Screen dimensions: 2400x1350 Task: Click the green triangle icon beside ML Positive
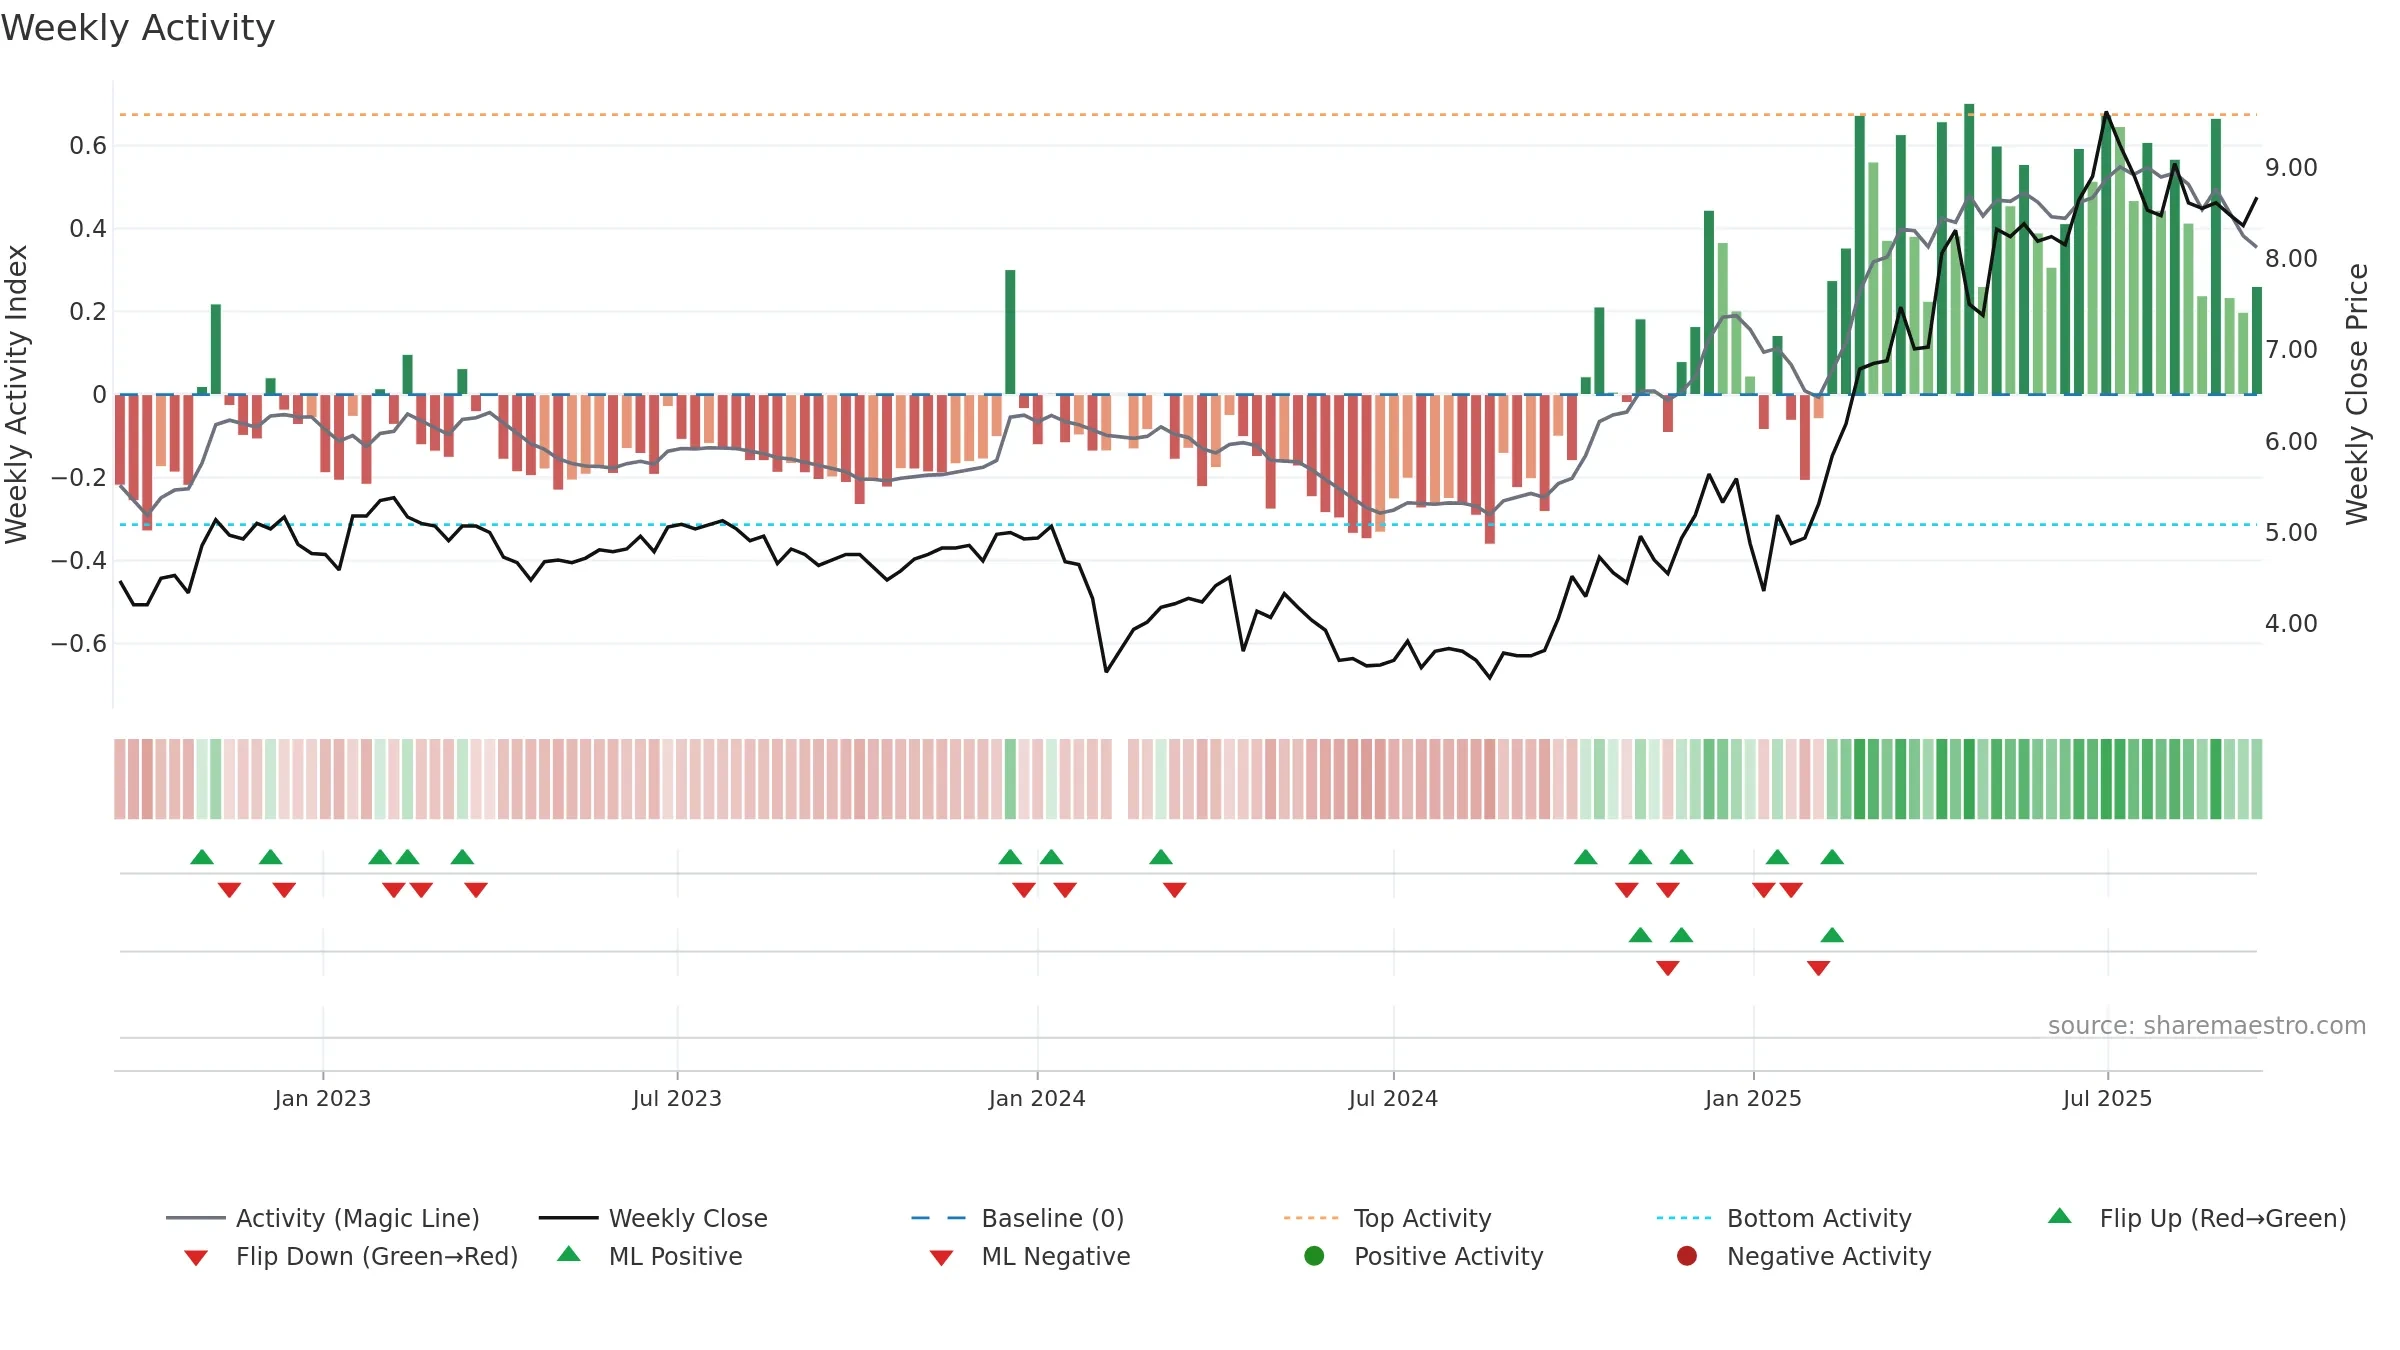point(569,1254)
